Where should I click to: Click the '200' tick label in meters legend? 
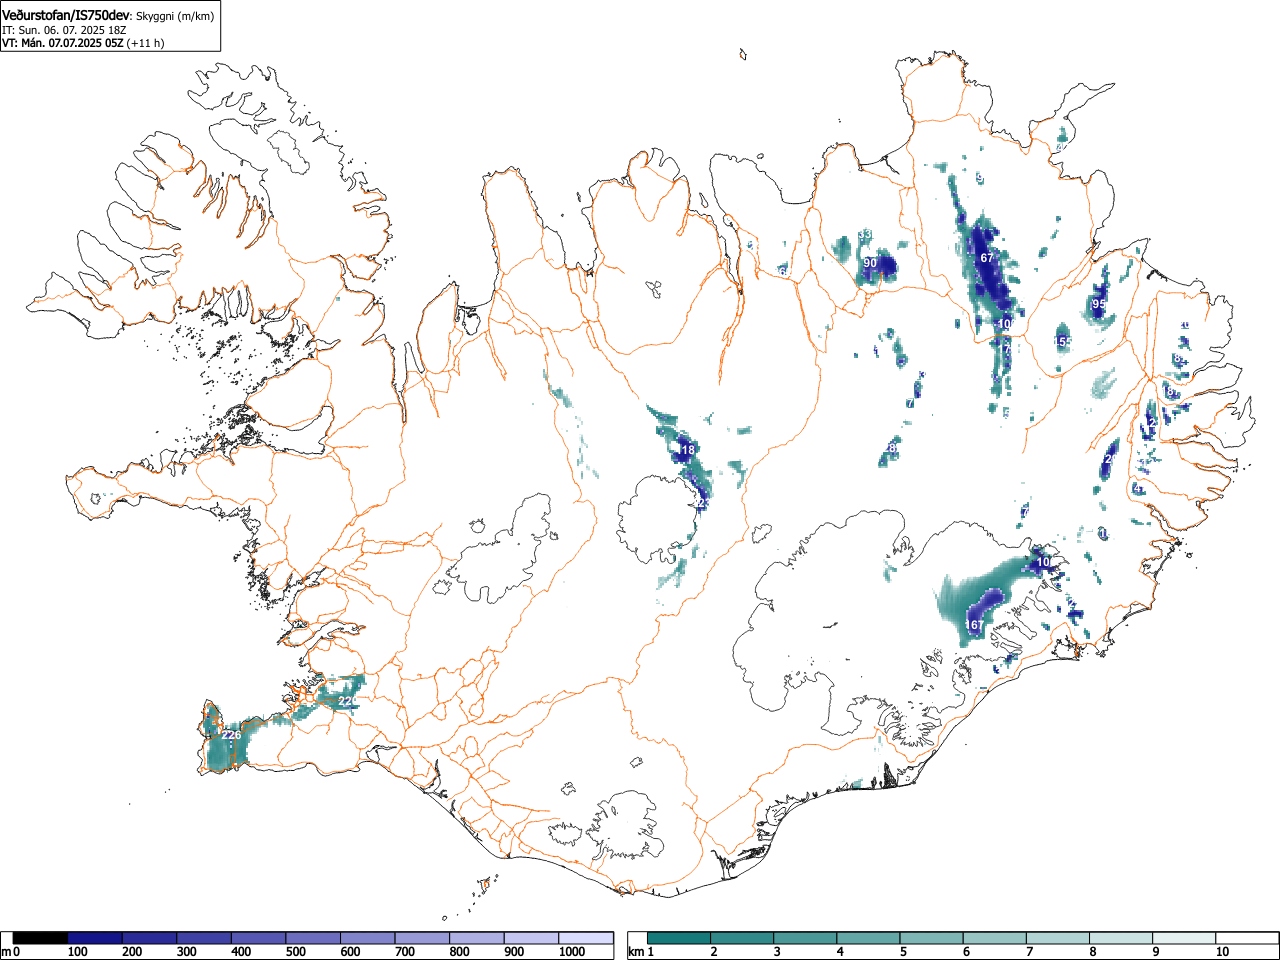click(x=132, y=952)
